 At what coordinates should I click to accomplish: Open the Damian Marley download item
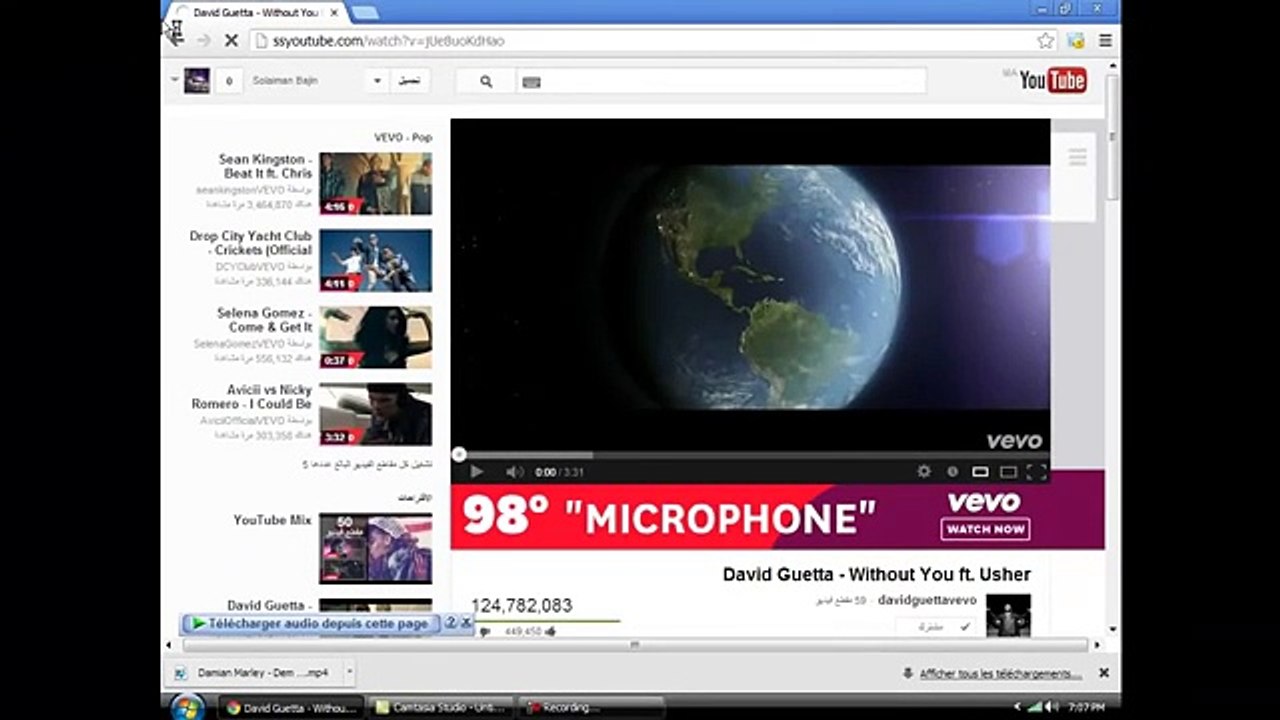(x=254, y=673)
